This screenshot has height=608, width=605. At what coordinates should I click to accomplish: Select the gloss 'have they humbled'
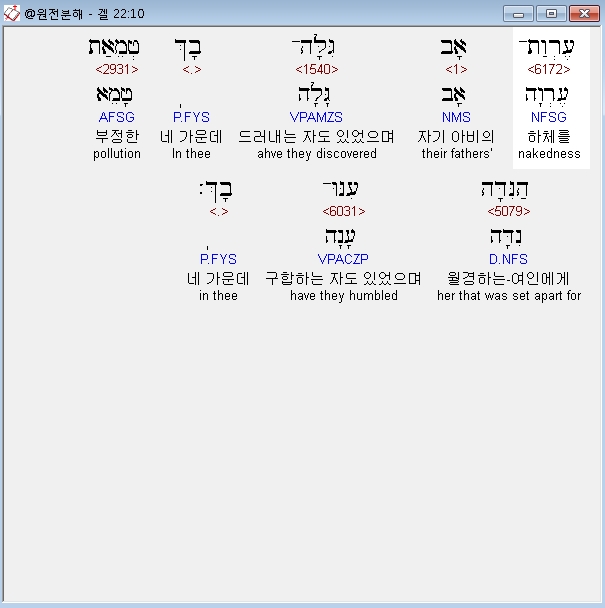click(344, 296)
